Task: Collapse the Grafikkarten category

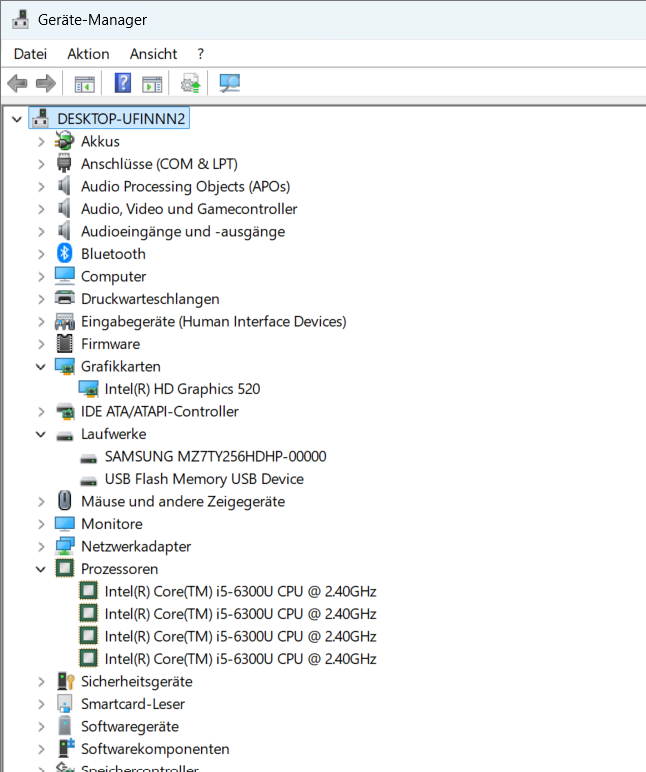Action: [x=41, y=366]
